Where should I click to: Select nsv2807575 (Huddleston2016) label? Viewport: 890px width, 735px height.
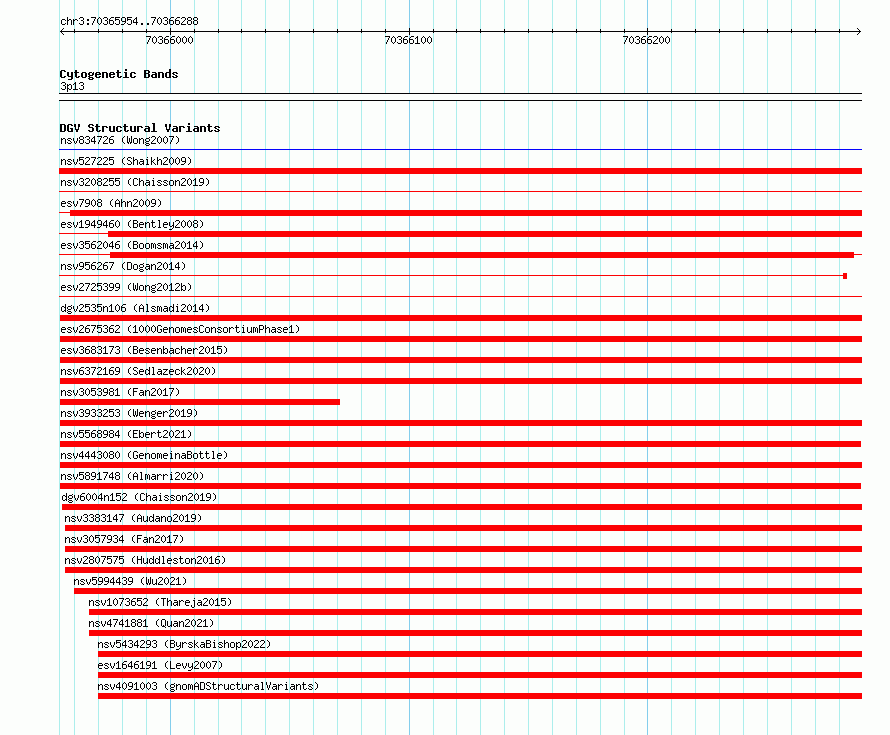click(145, 560)
